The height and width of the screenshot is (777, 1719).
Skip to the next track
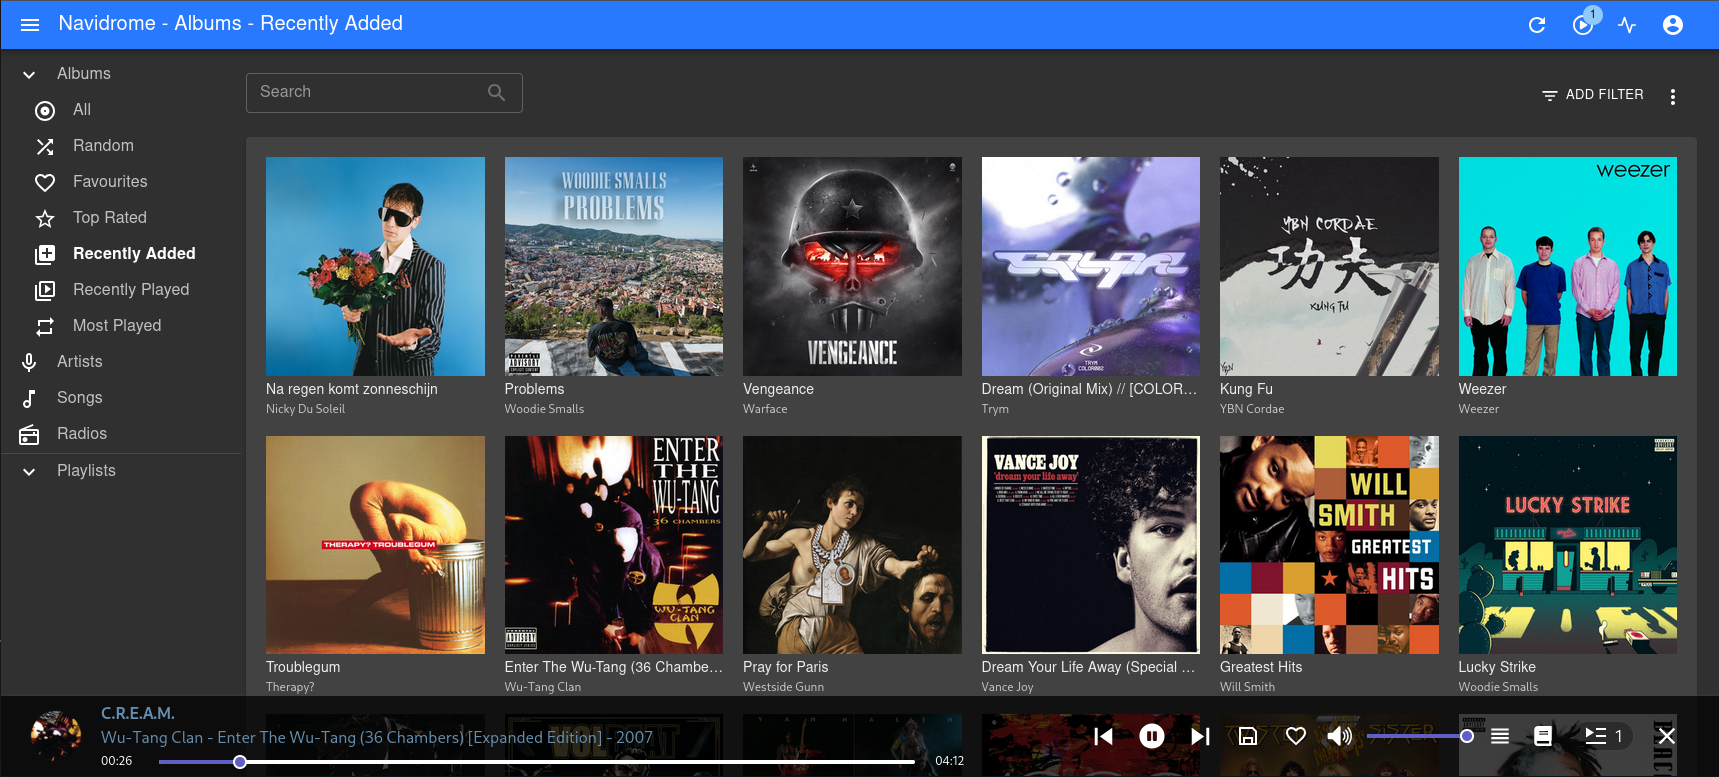tap(1200, 736)
